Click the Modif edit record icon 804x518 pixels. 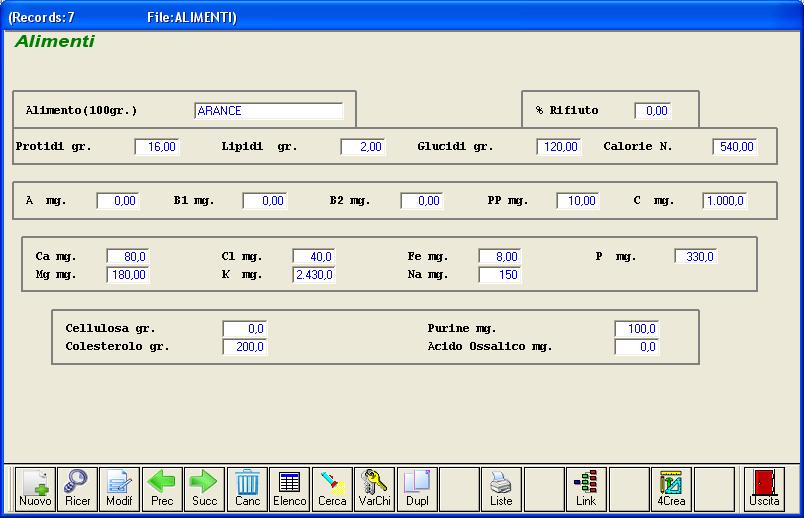[119, 489]
